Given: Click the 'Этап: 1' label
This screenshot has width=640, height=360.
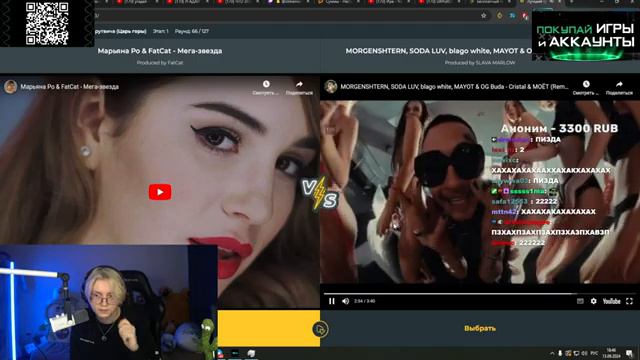Looking at the screenshot, I should point(160,31).
